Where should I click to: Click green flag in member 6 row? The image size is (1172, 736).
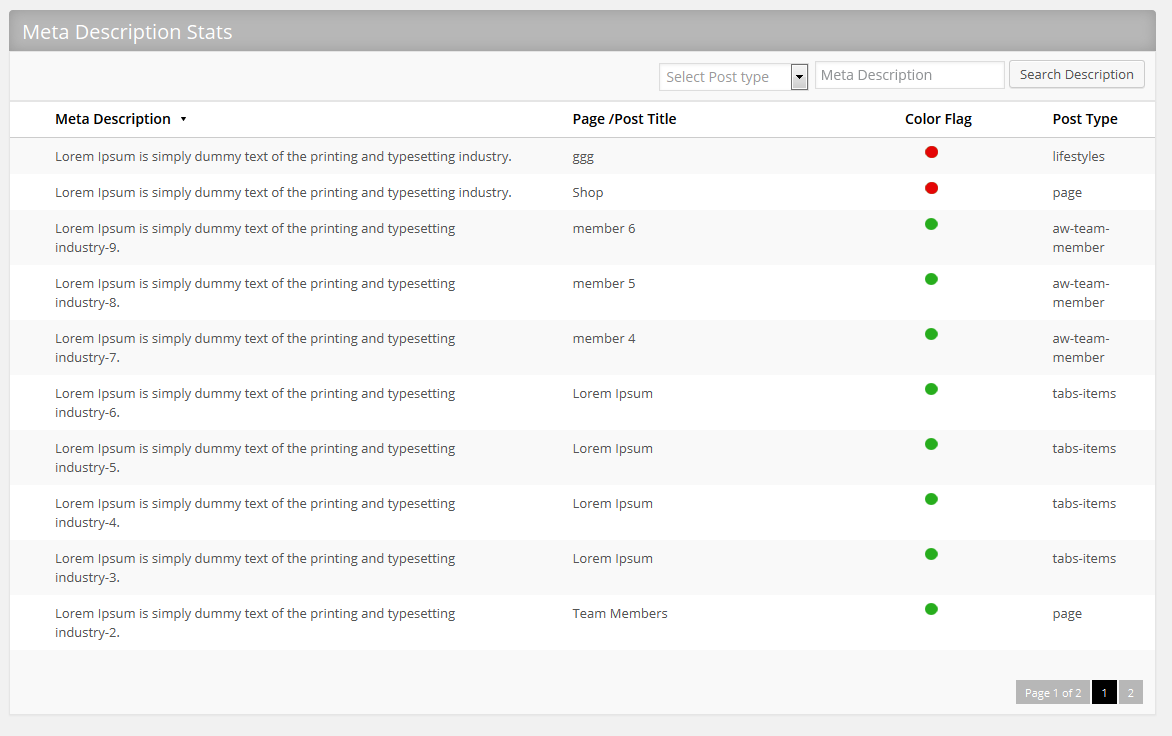931,224
